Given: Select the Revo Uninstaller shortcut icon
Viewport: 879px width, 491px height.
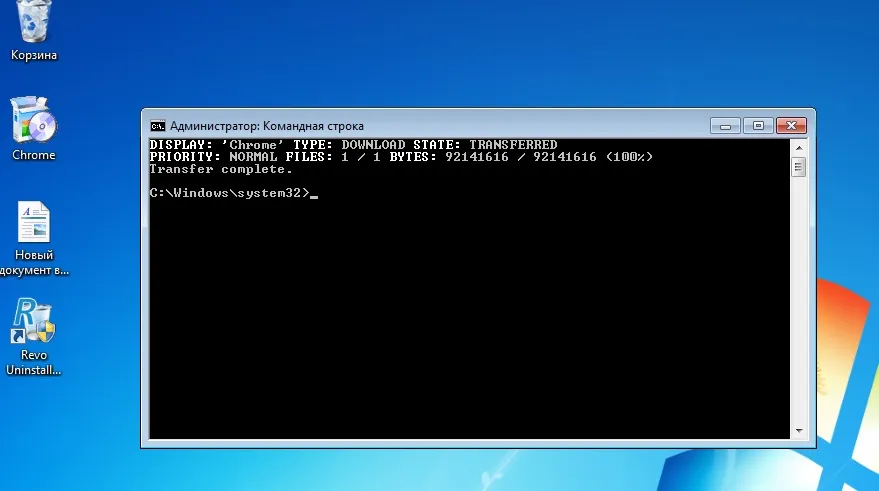Looking at the screenshot, I should pyautogui.click(x=33, y=320).
